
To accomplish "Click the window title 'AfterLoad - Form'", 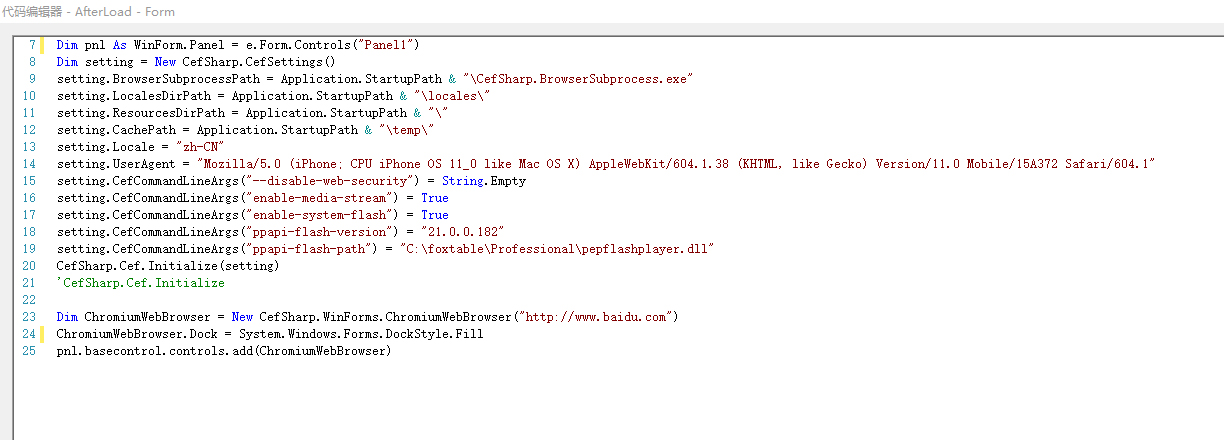I will coord(125,12).
